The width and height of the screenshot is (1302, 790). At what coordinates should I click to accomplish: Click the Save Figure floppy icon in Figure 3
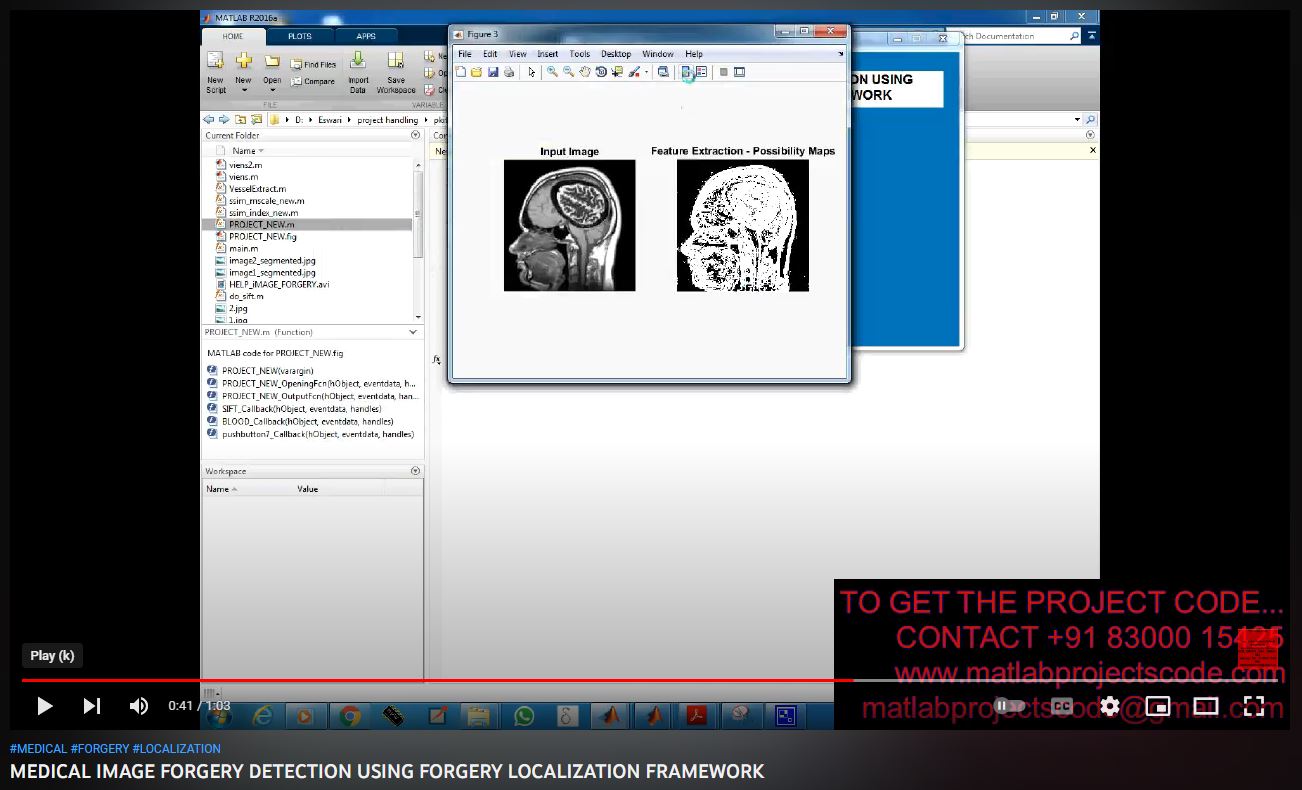click(493, 72)
